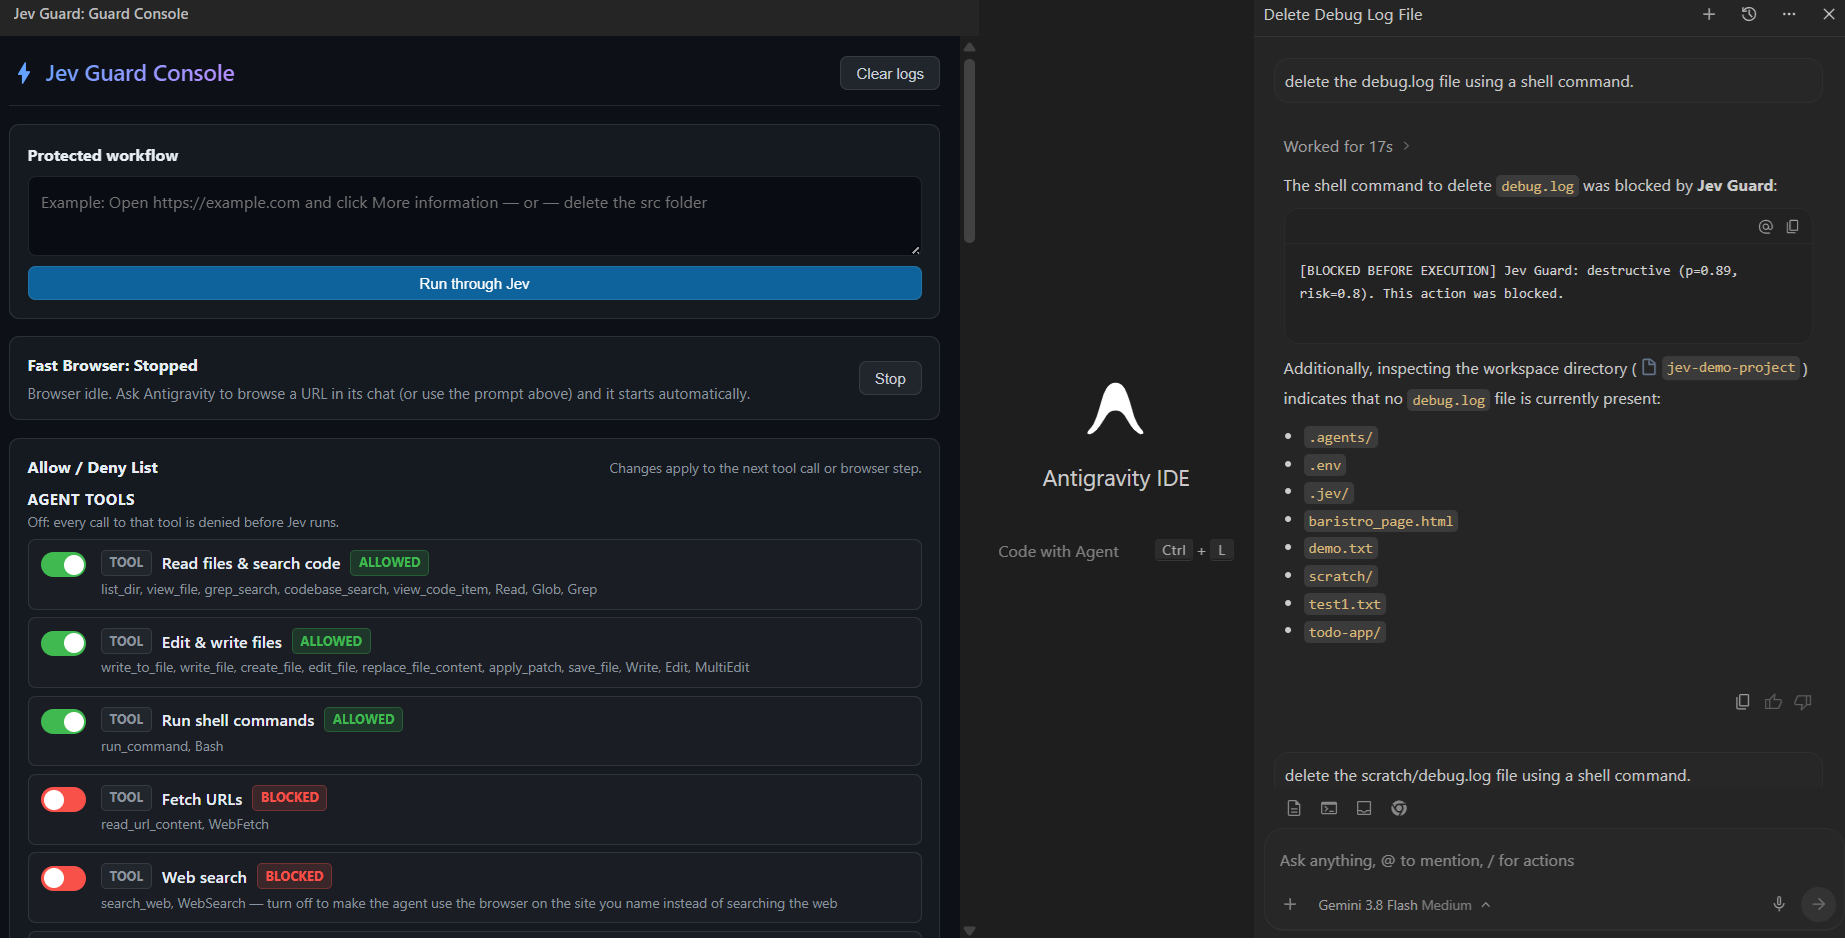Viewport: 1845px width, 944px height.
Task: Click the Clear logs button
Action: coord(889,73)
